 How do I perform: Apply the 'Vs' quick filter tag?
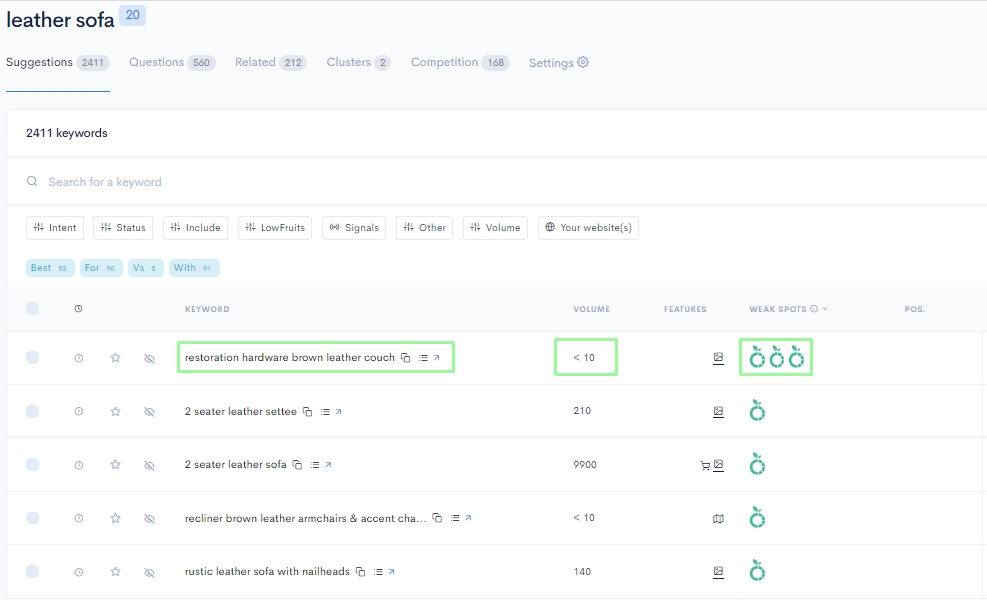click(x=146, y=268)
